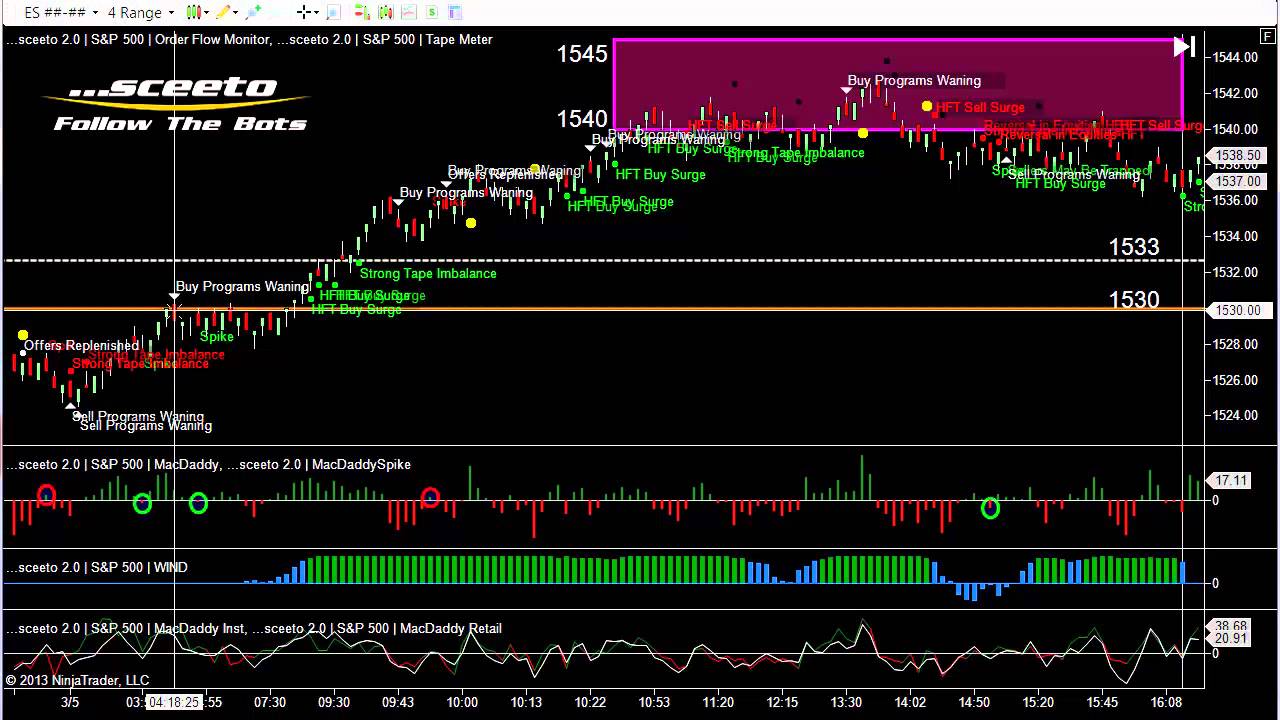Select the pencil drawing tools icon
The image size is (1280, 720).
[223, 12]
